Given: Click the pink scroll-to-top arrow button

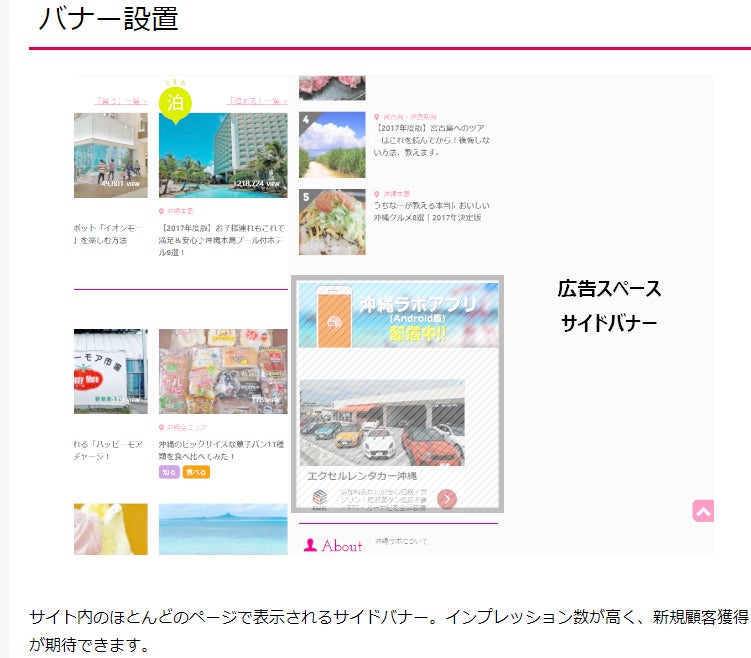Looking at the screenshot, I should click(x=702, y=511).
